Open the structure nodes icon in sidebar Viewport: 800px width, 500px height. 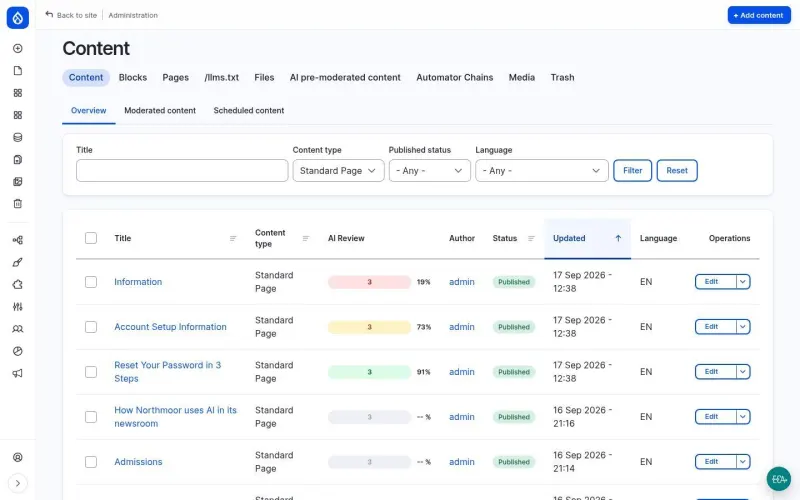click(18, 240)
